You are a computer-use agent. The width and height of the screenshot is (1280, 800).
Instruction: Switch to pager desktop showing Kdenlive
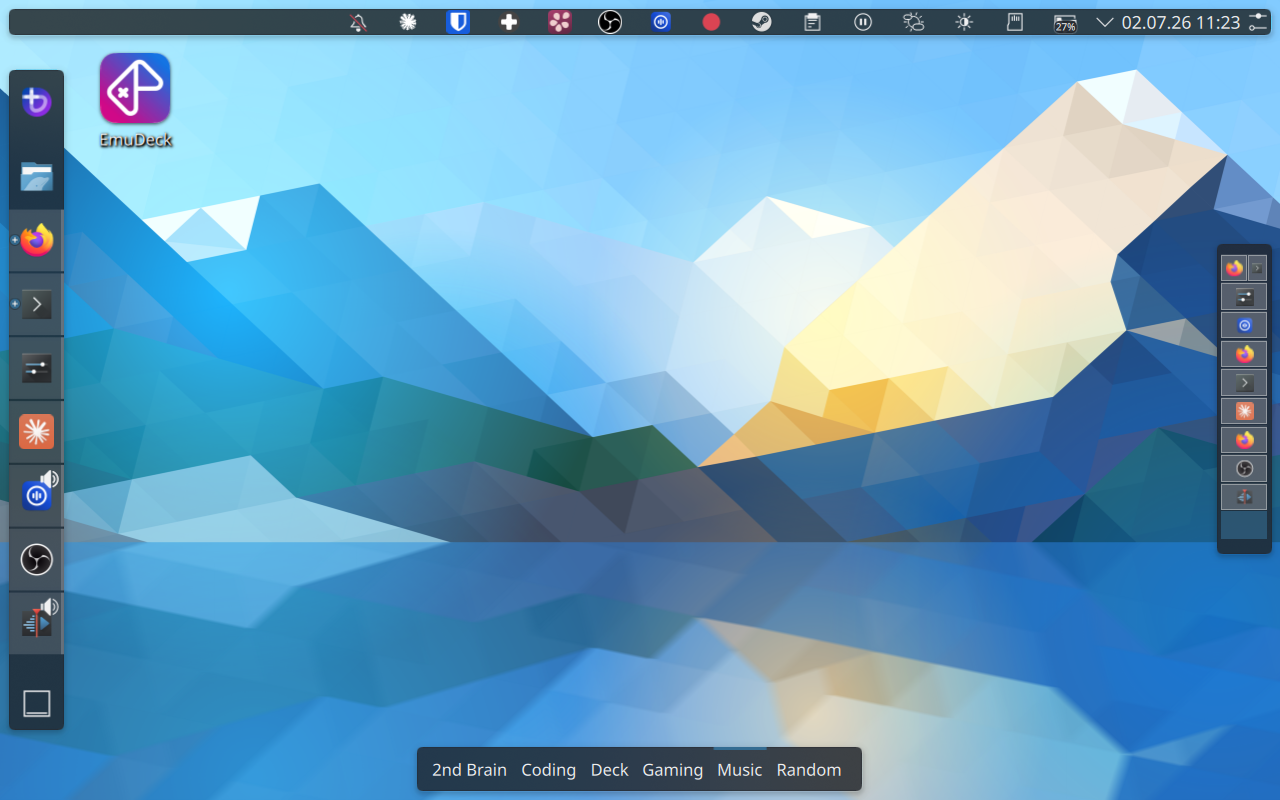[1244, 497]
